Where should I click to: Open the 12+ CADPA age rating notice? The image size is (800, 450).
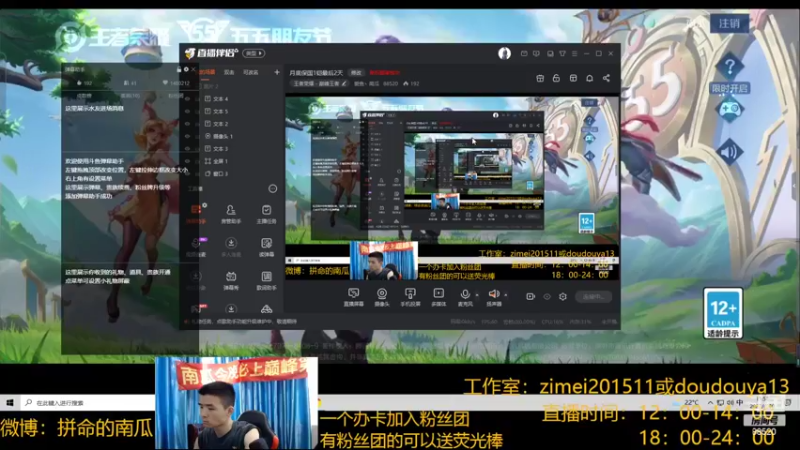722,313
